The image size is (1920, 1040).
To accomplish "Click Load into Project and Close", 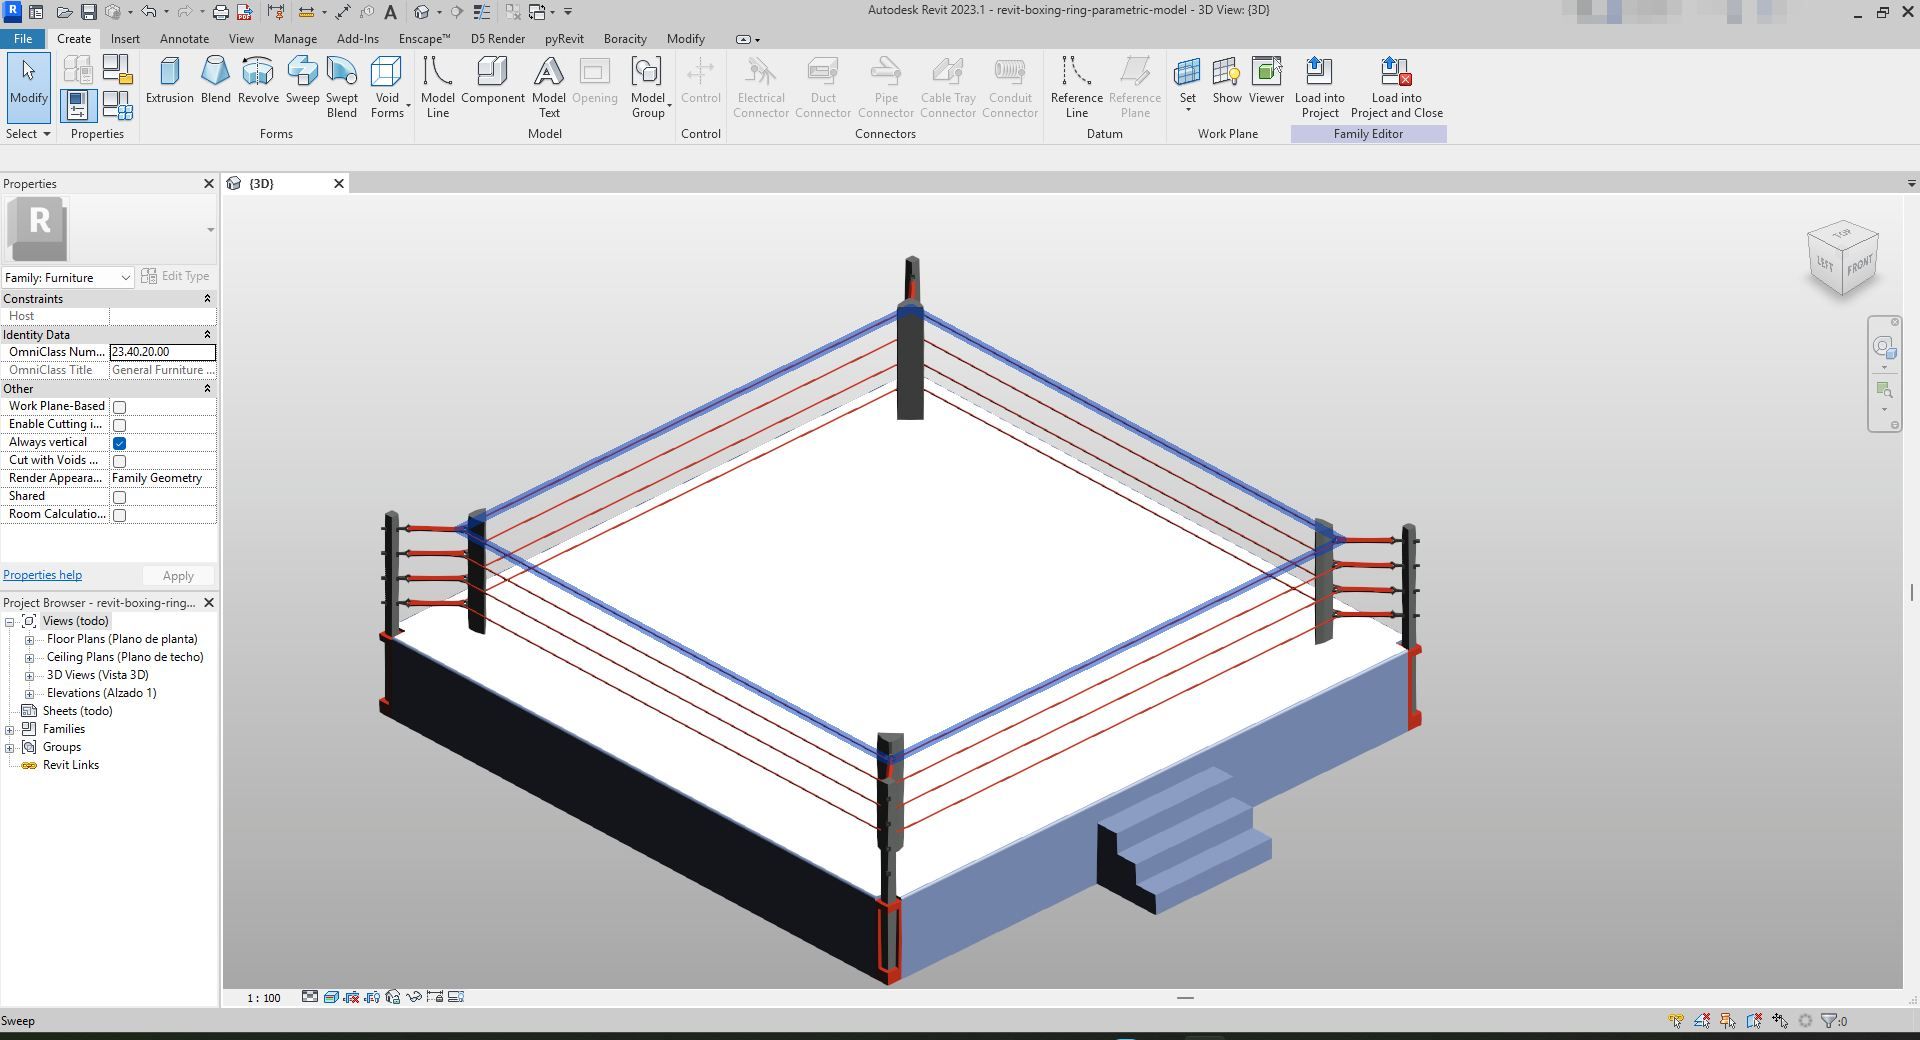I will [x=1396, y=87].
